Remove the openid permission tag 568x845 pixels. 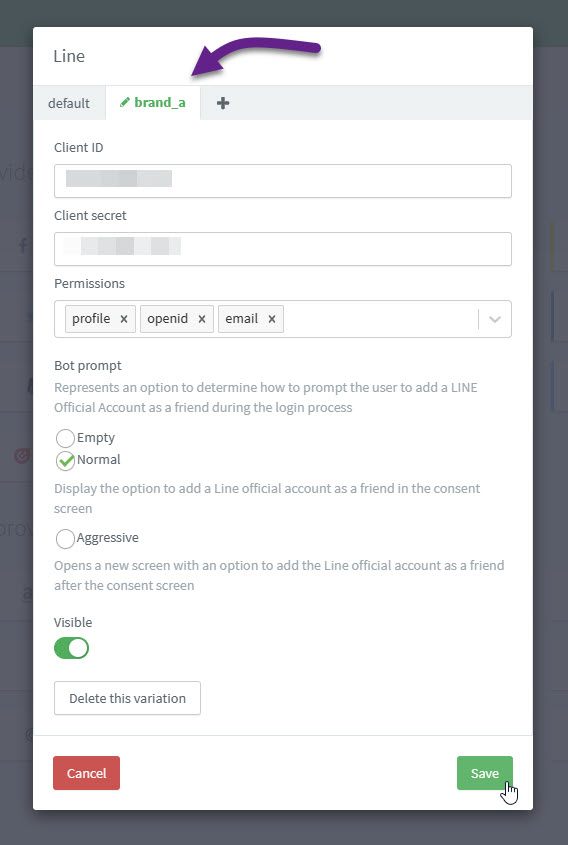click(202, 319)
